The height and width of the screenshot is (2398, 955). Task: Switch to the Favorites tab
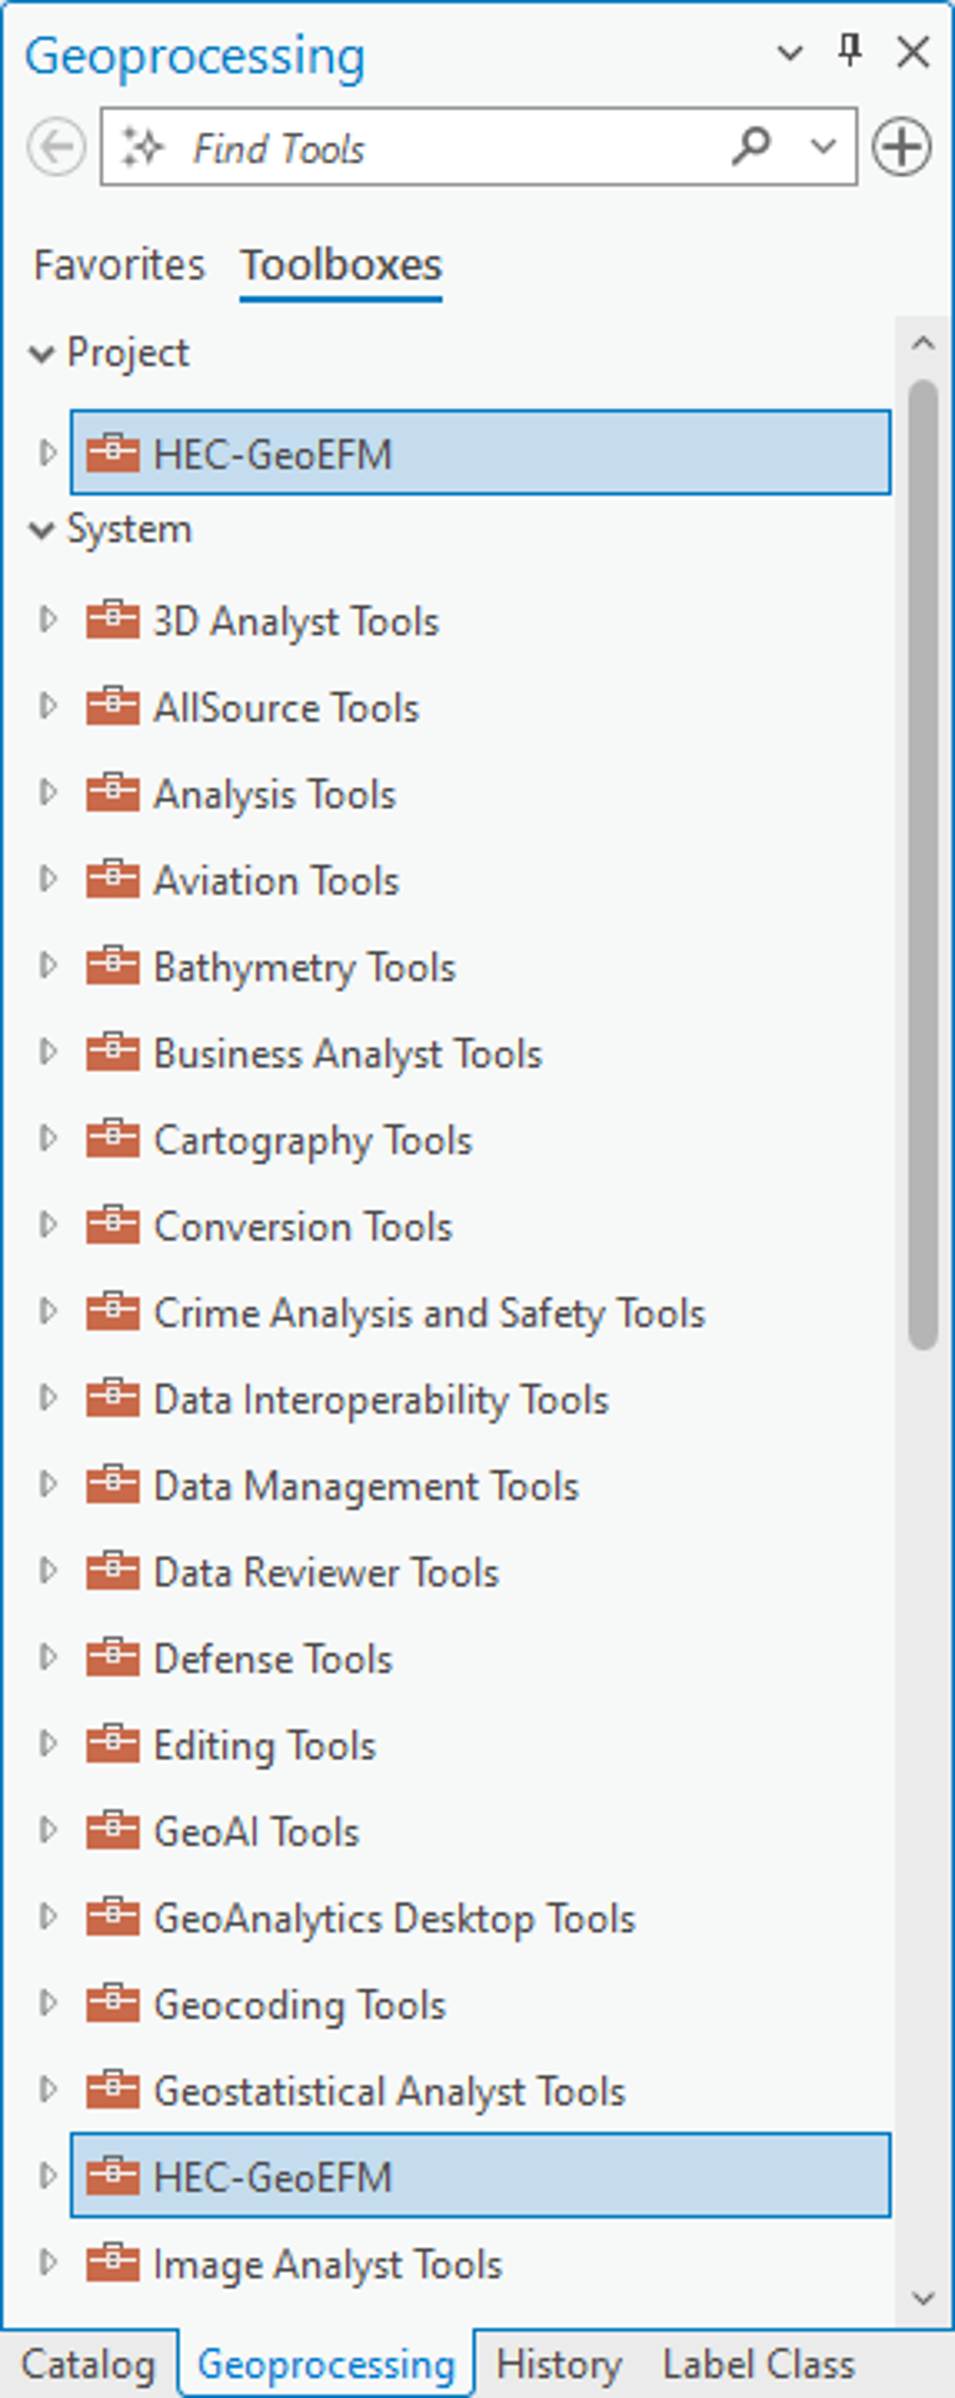click(119, 265)
